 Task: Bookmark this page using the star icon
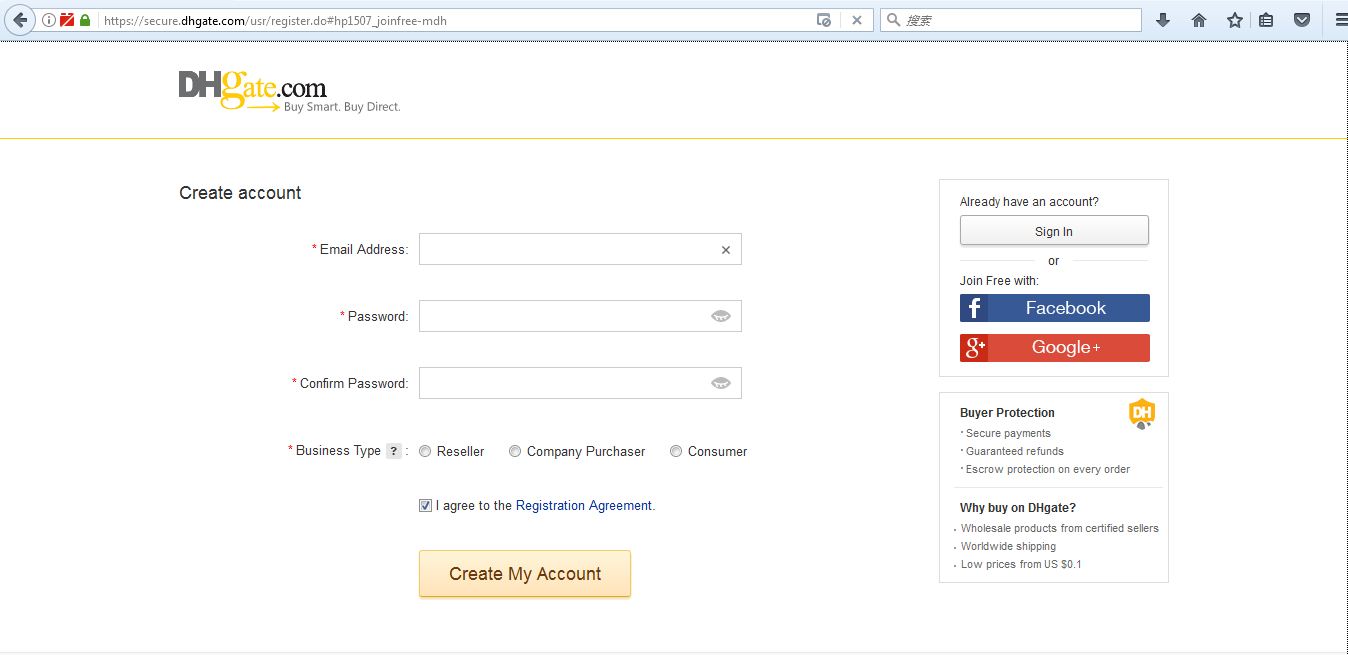1234,19
